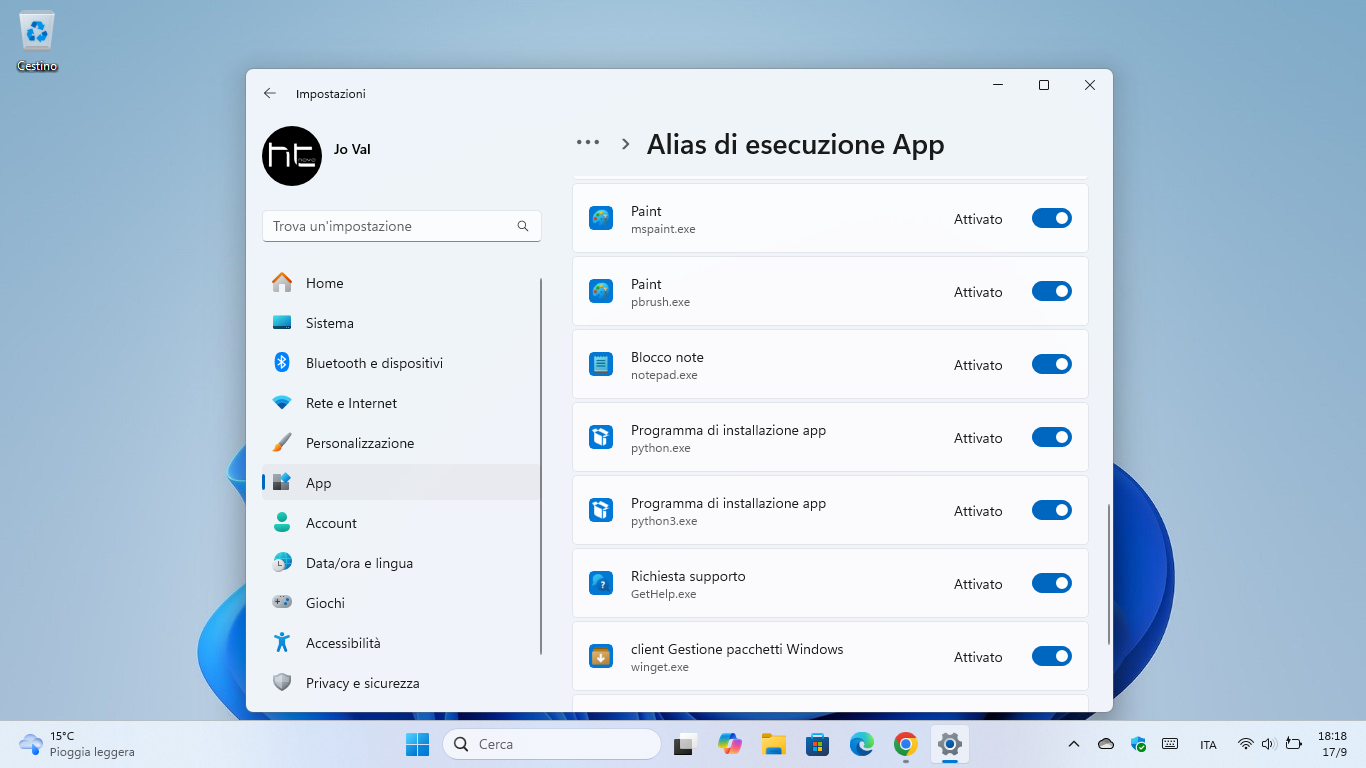This screenshot has height=768, width=1366.
Task: Launch Copilot from the taskbar
Action: point(729,744)
